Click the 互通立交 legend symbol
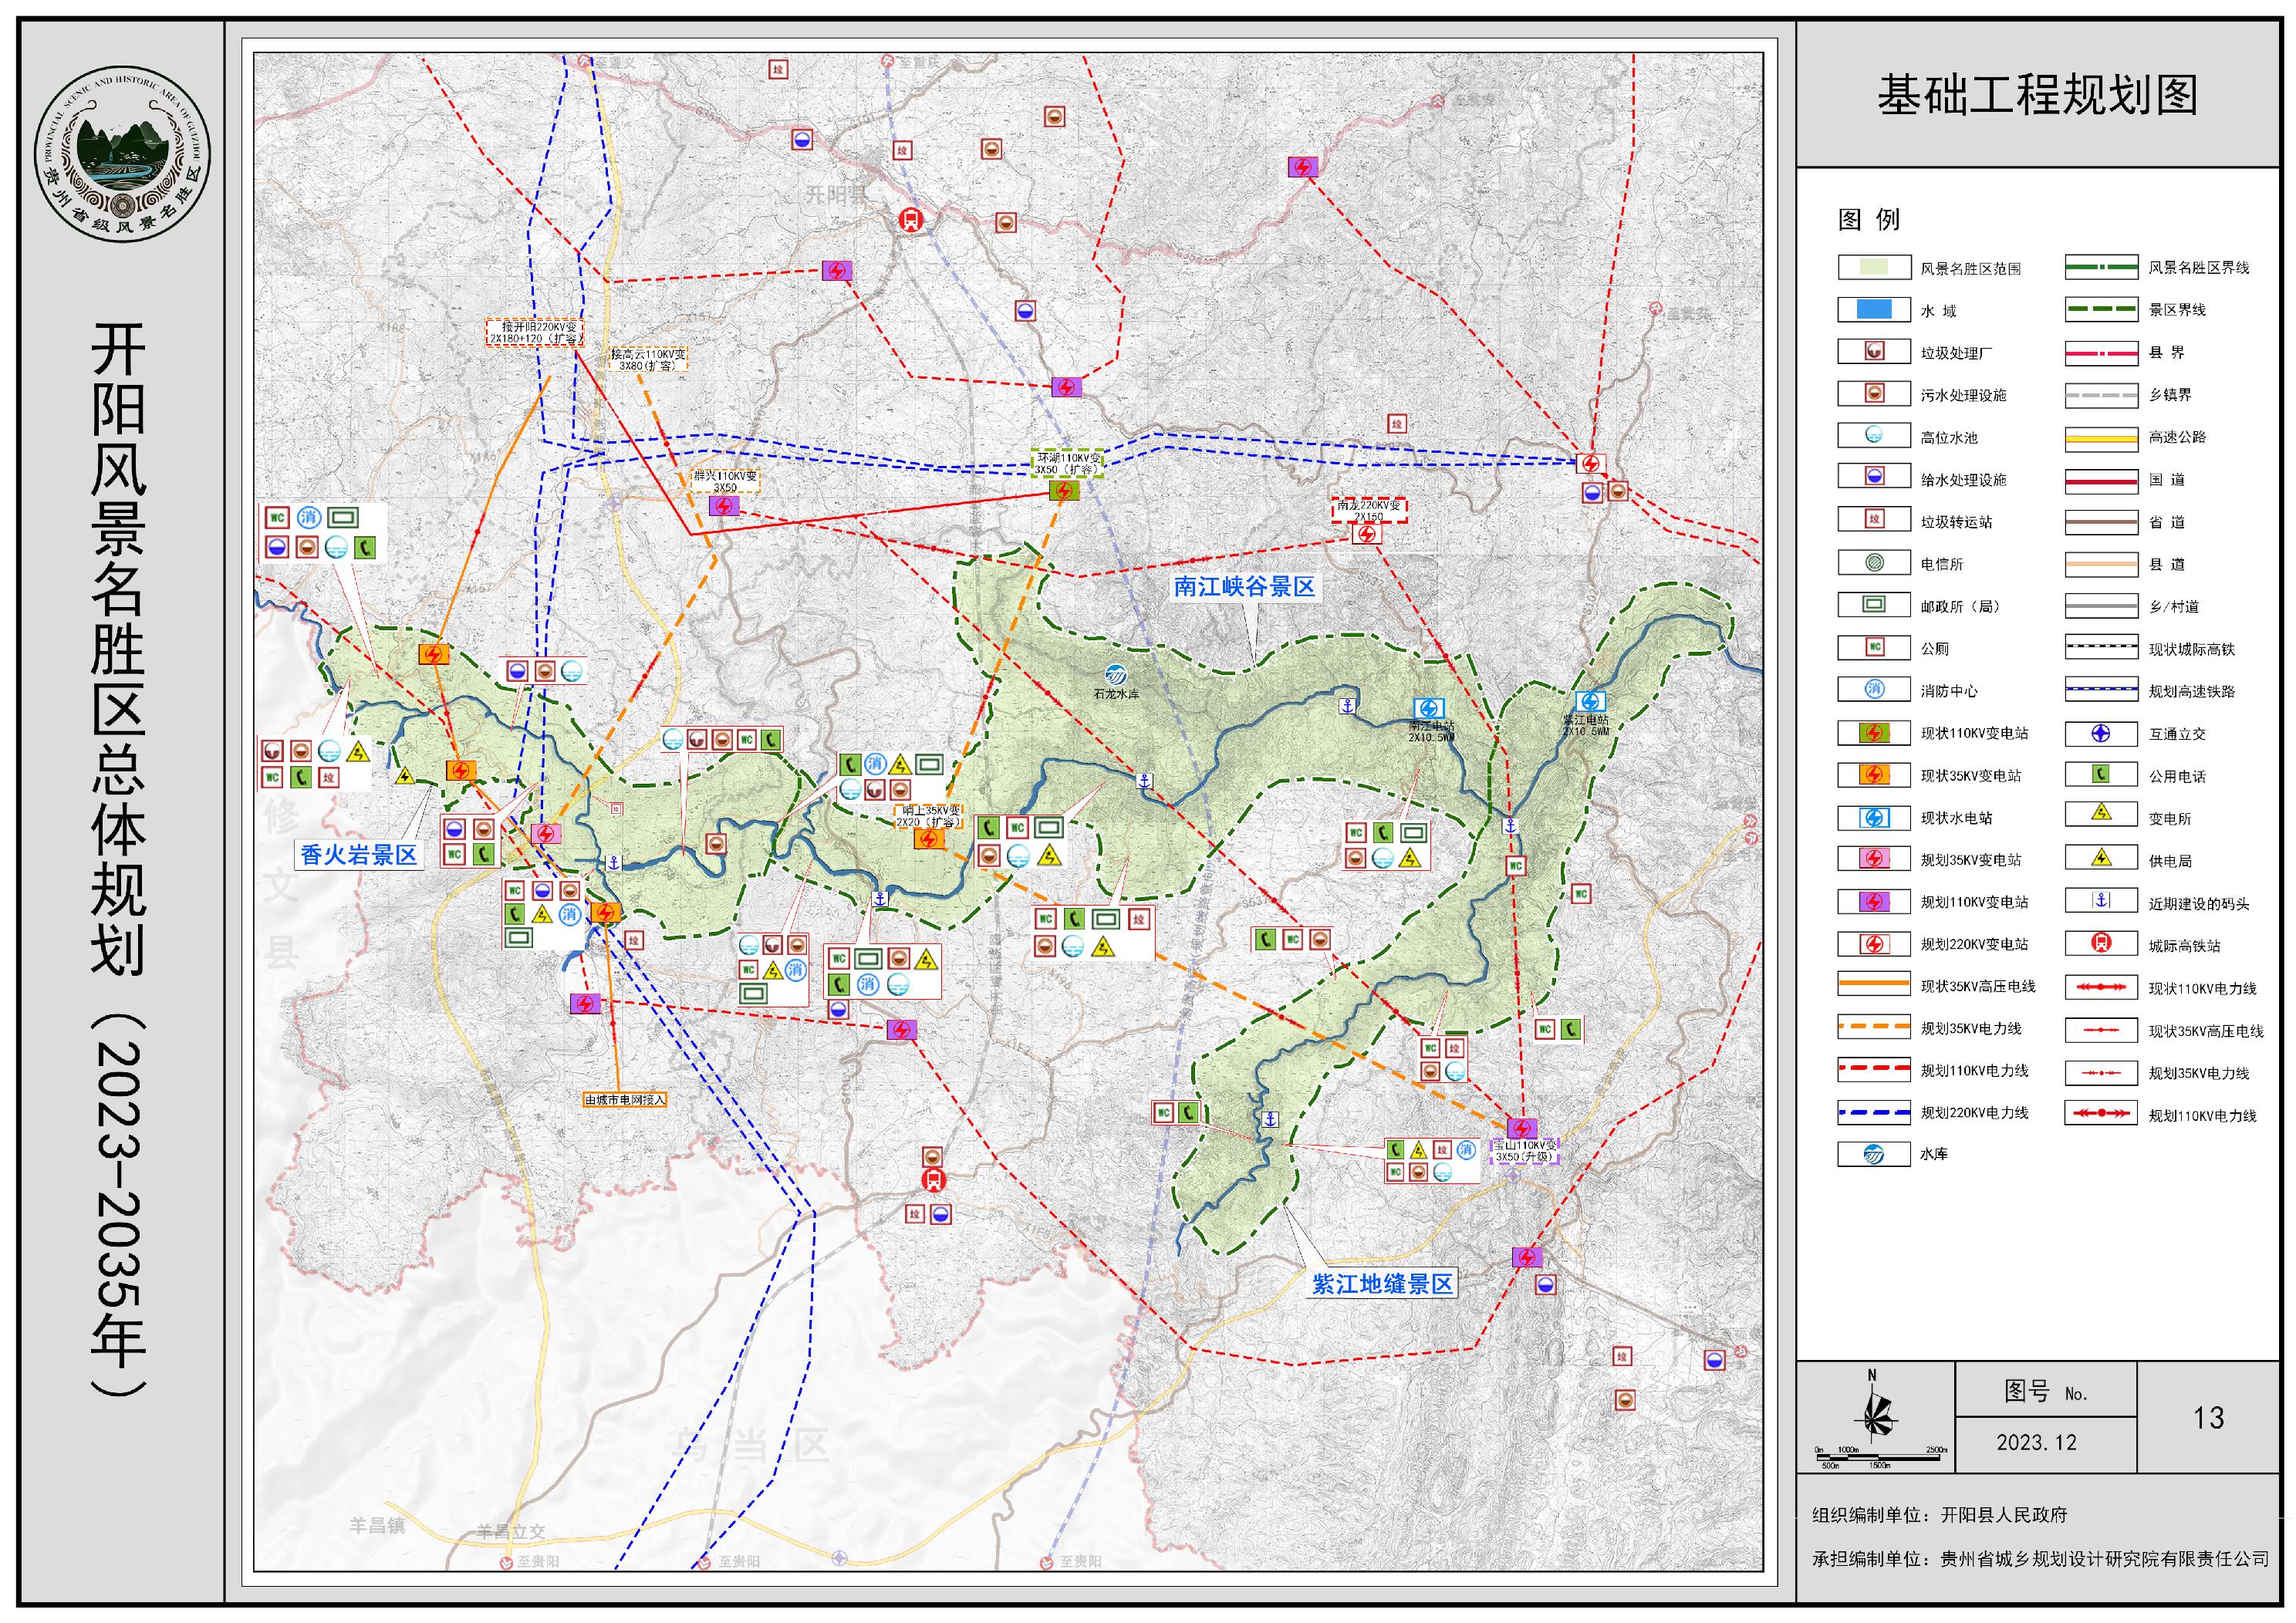This screenshot has width=2296, height=1623. point(2101,733)
